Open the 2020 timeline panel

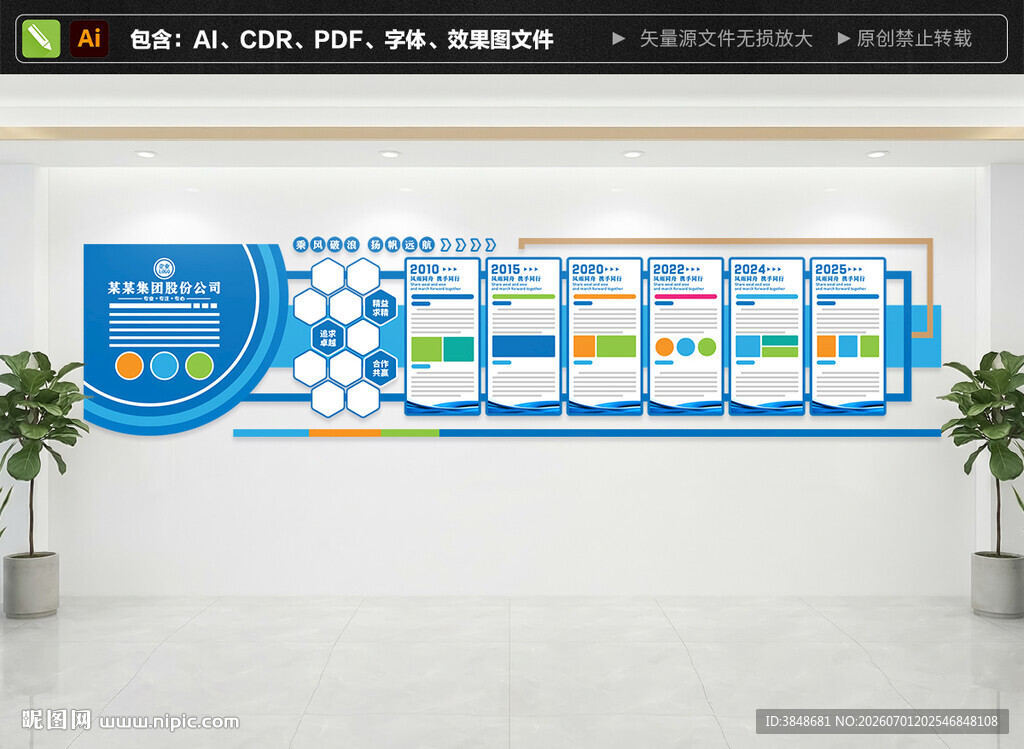pyautogui.click(x=605, y=336)
